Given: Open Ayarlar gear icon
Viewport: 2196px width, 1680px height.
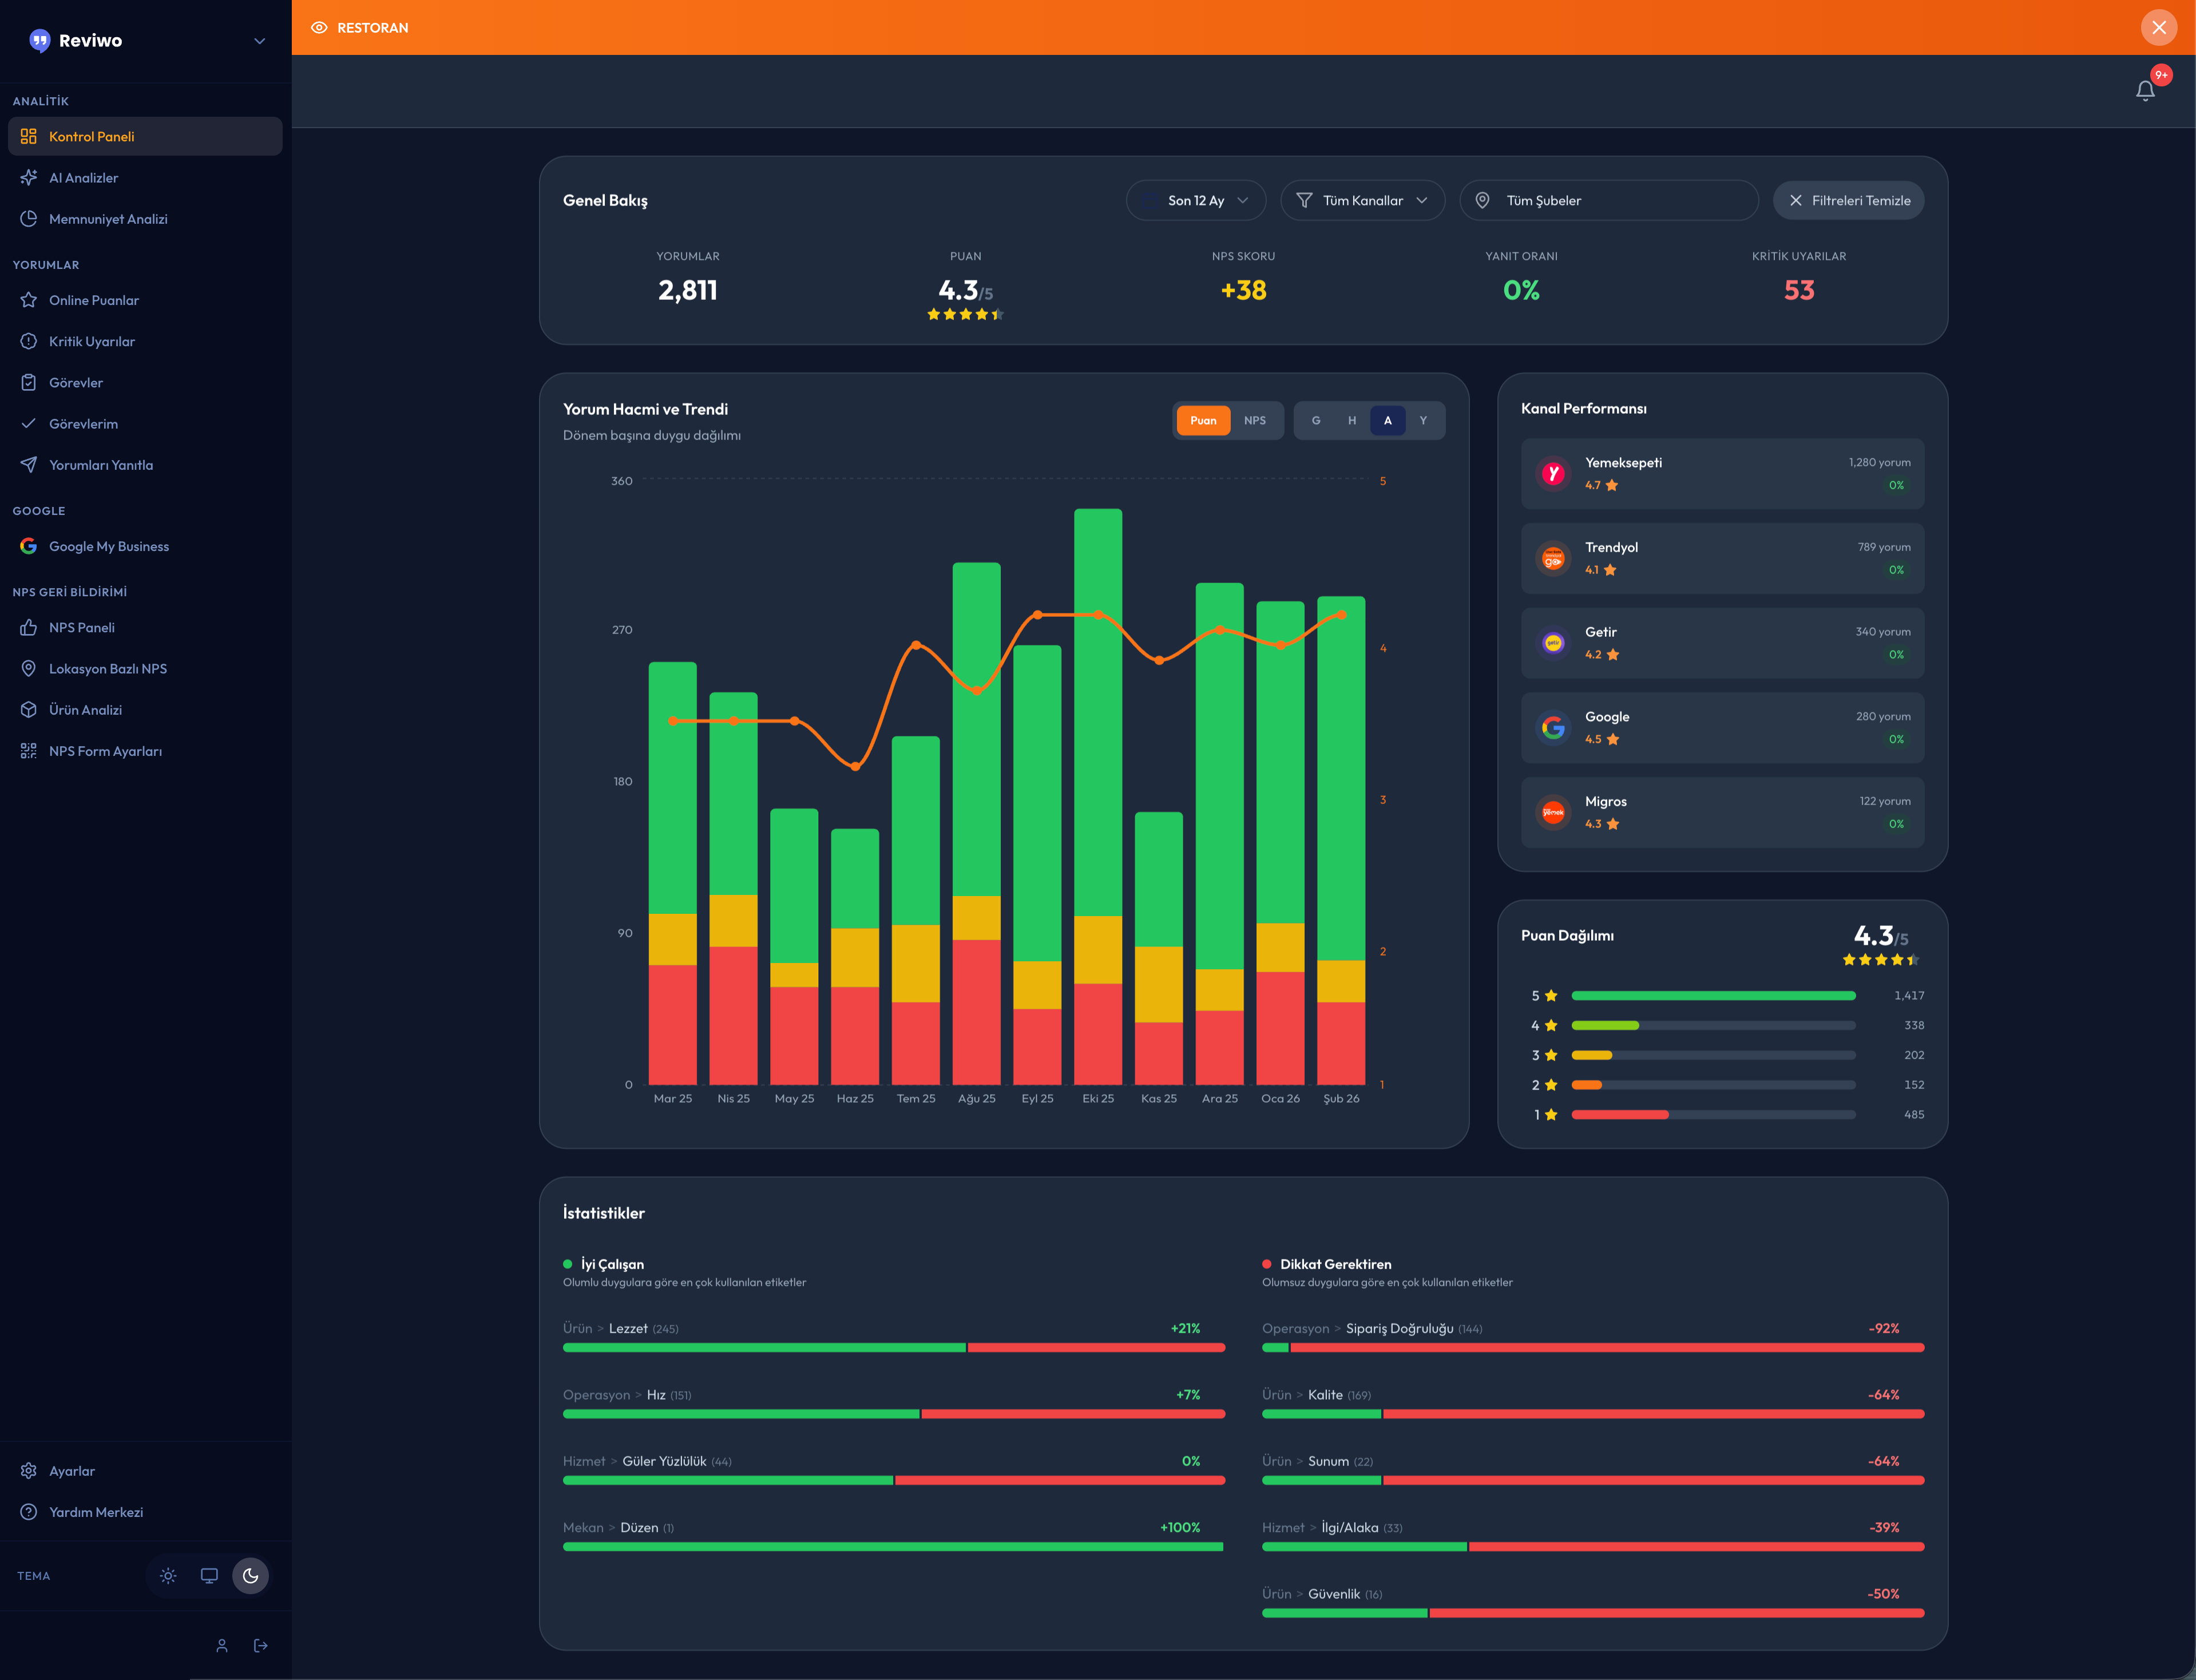Looking at the screenshot, I should pyautogui.click(x=28, y=1471).
